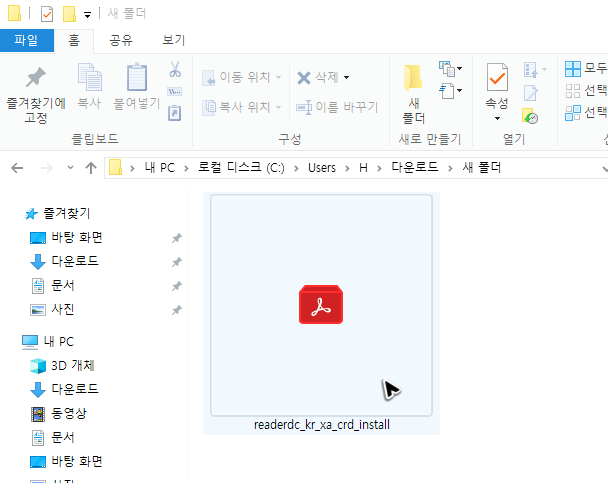
Task: Click 모두 선택 select all icon
Action: (573, 69)
